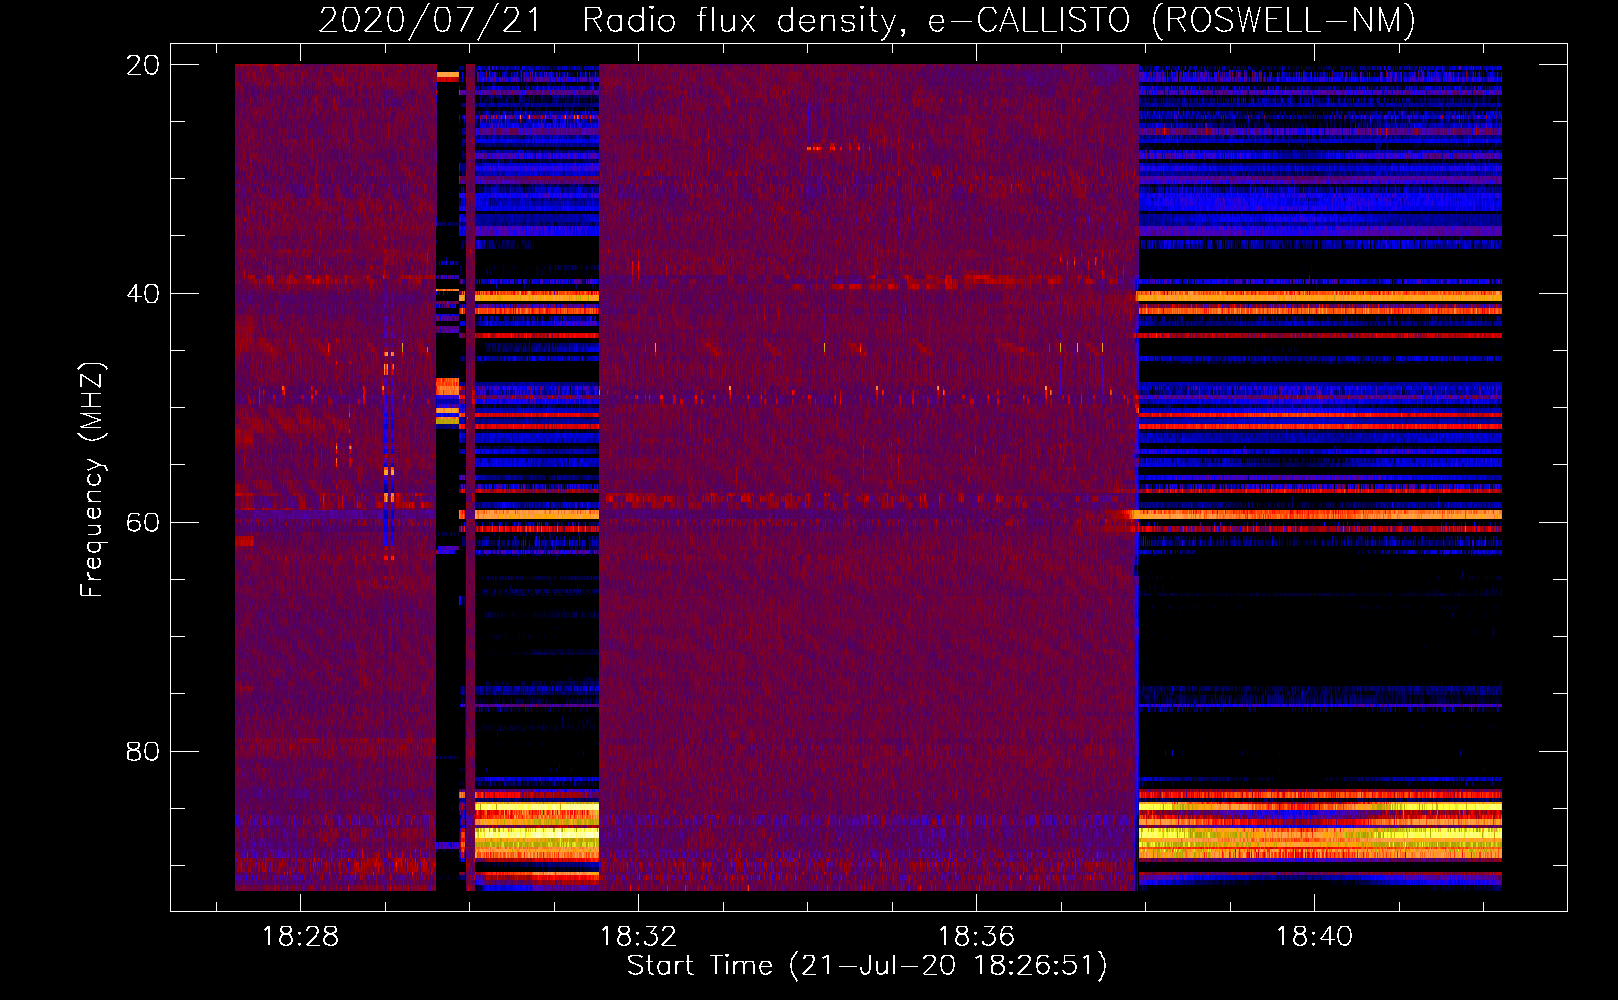Click the plot title with date 2020/07/21

pyautogui.click(x=867, y=21)
